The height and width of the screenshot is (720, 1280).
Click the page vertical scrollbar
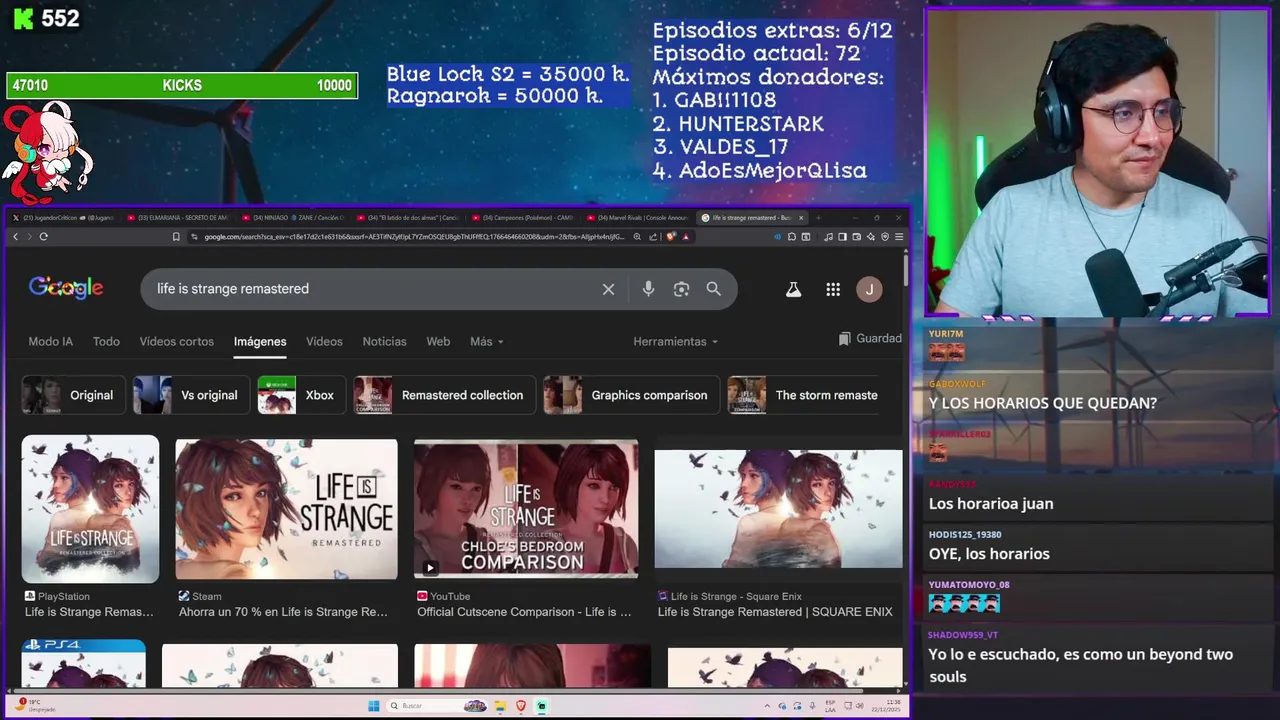click(904, 270)
